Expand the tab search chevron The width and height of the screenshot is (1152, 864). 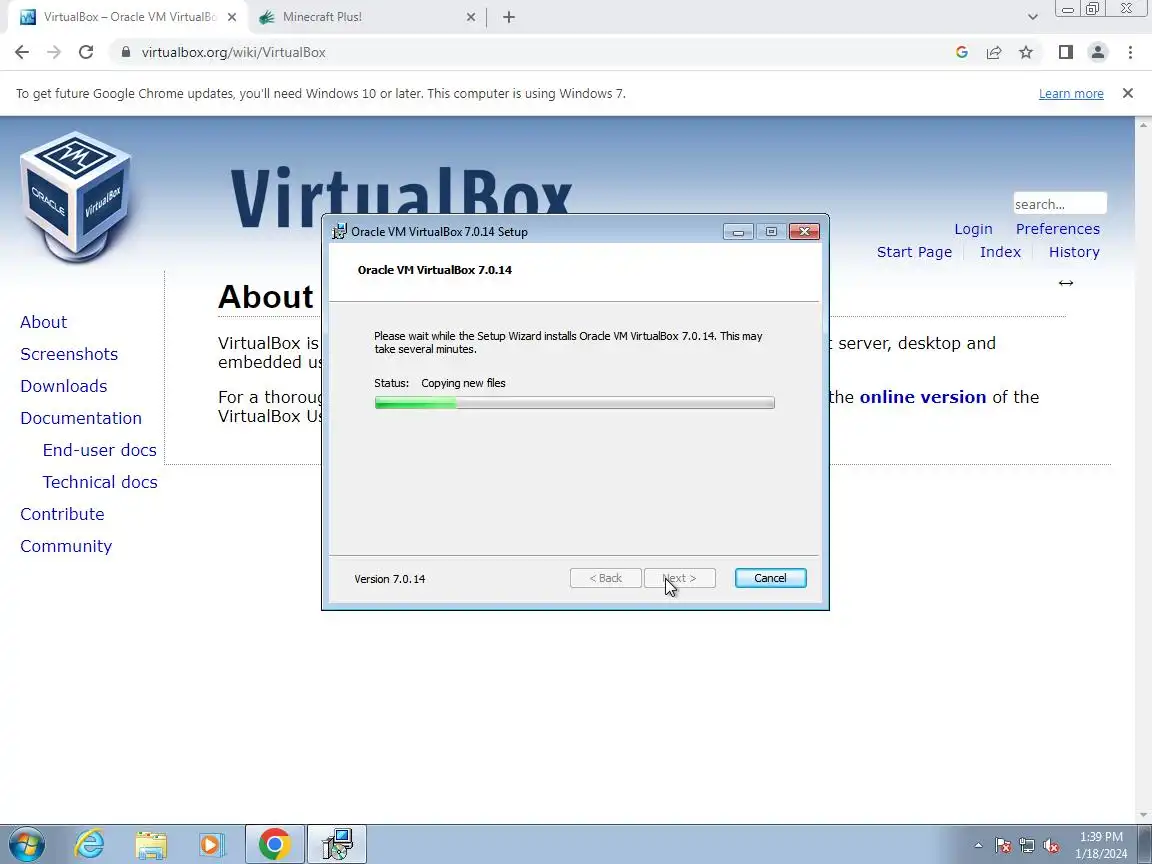click(x=1032, y=17)
